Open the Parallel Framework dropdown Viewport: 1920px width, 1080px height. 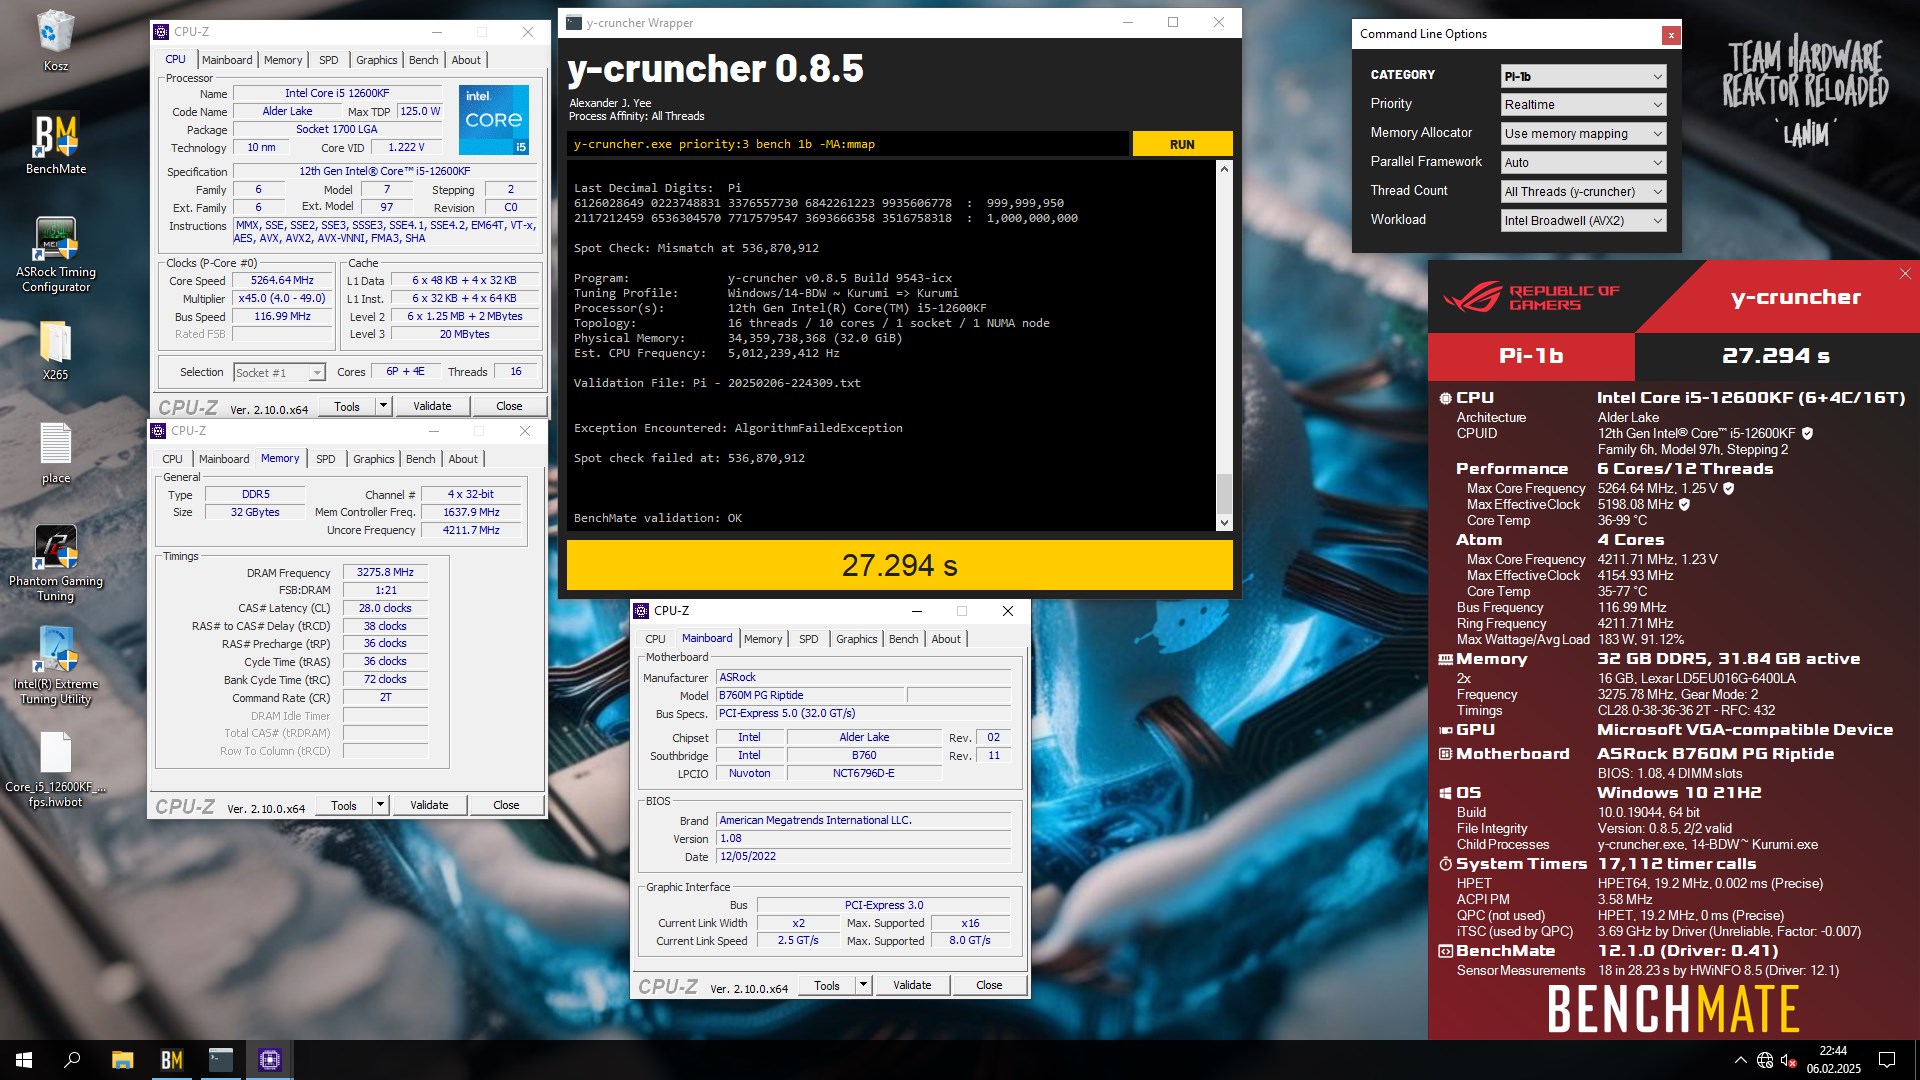[1583, 163]
